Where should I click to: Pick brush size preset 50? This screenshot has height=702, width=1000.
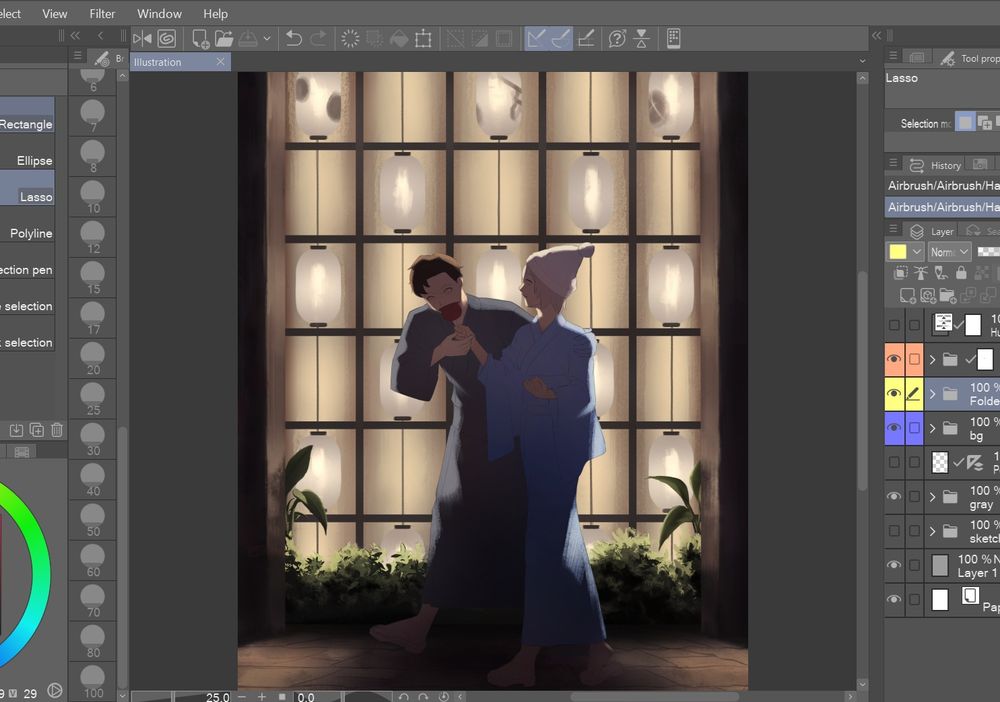pos(92,521)
